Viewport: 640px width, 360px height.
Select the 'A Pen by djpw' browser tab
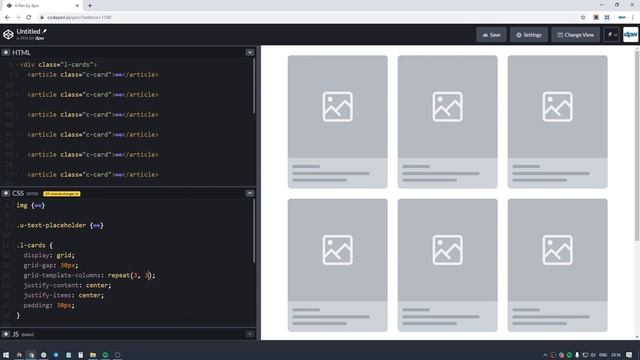pyautogui.click(x=42, y=6)
